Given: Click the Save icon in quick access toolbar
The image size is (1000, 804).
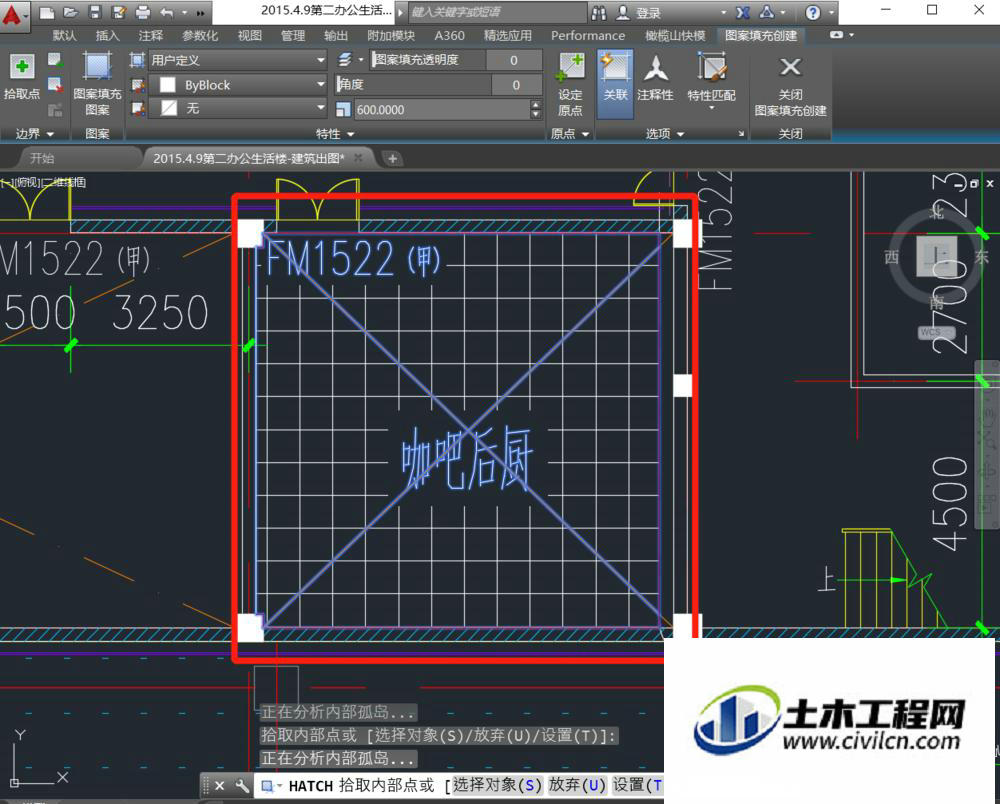Looking at the screenshot, I should (94, 12).
